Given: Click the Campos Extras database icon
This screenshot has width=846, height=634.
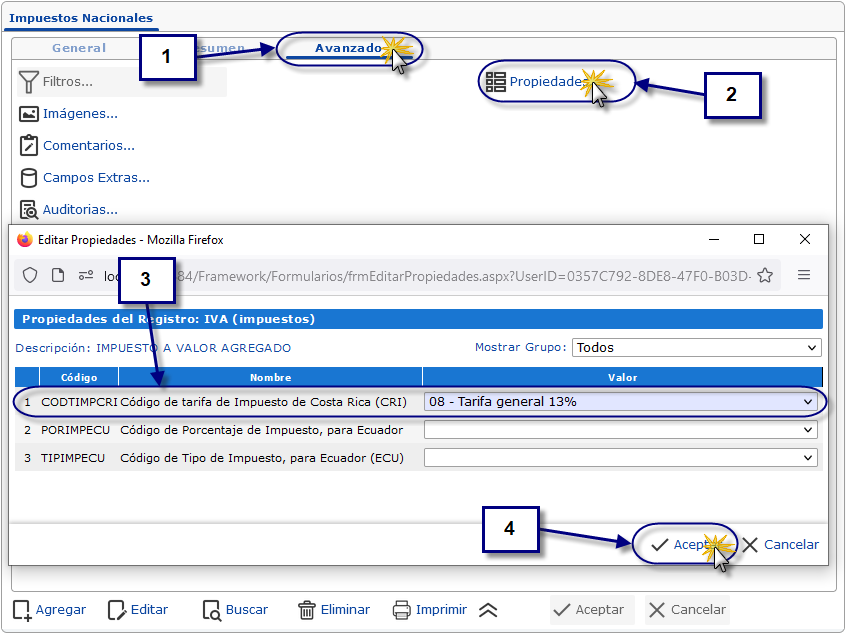Looking at the screenshot, I should (29, 178).
